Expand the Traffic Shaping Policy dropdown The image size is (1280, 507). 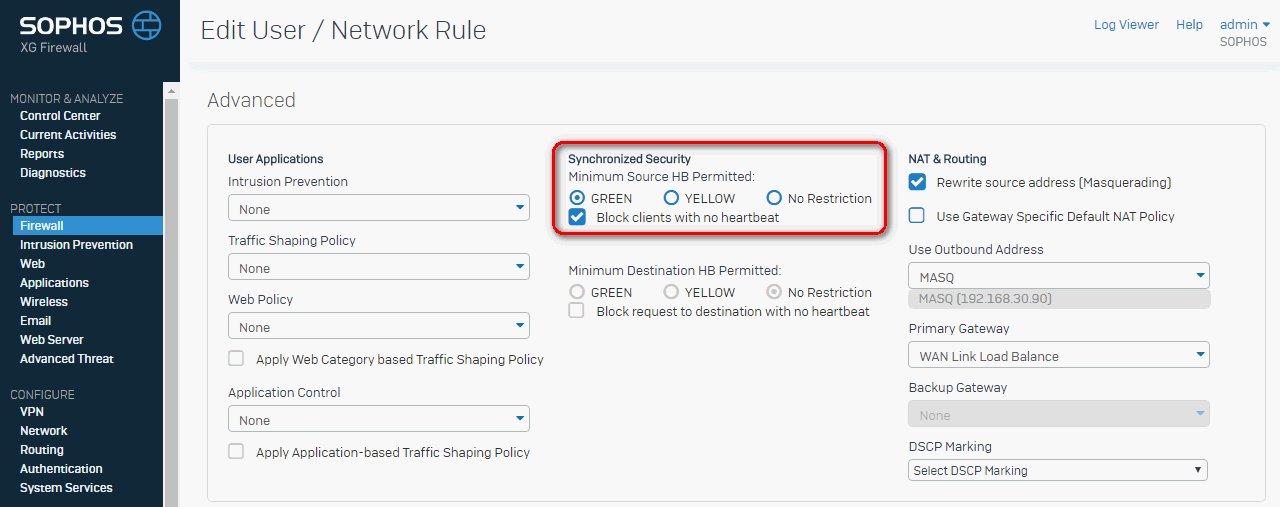pyautogui.click(x=379, y=267)
